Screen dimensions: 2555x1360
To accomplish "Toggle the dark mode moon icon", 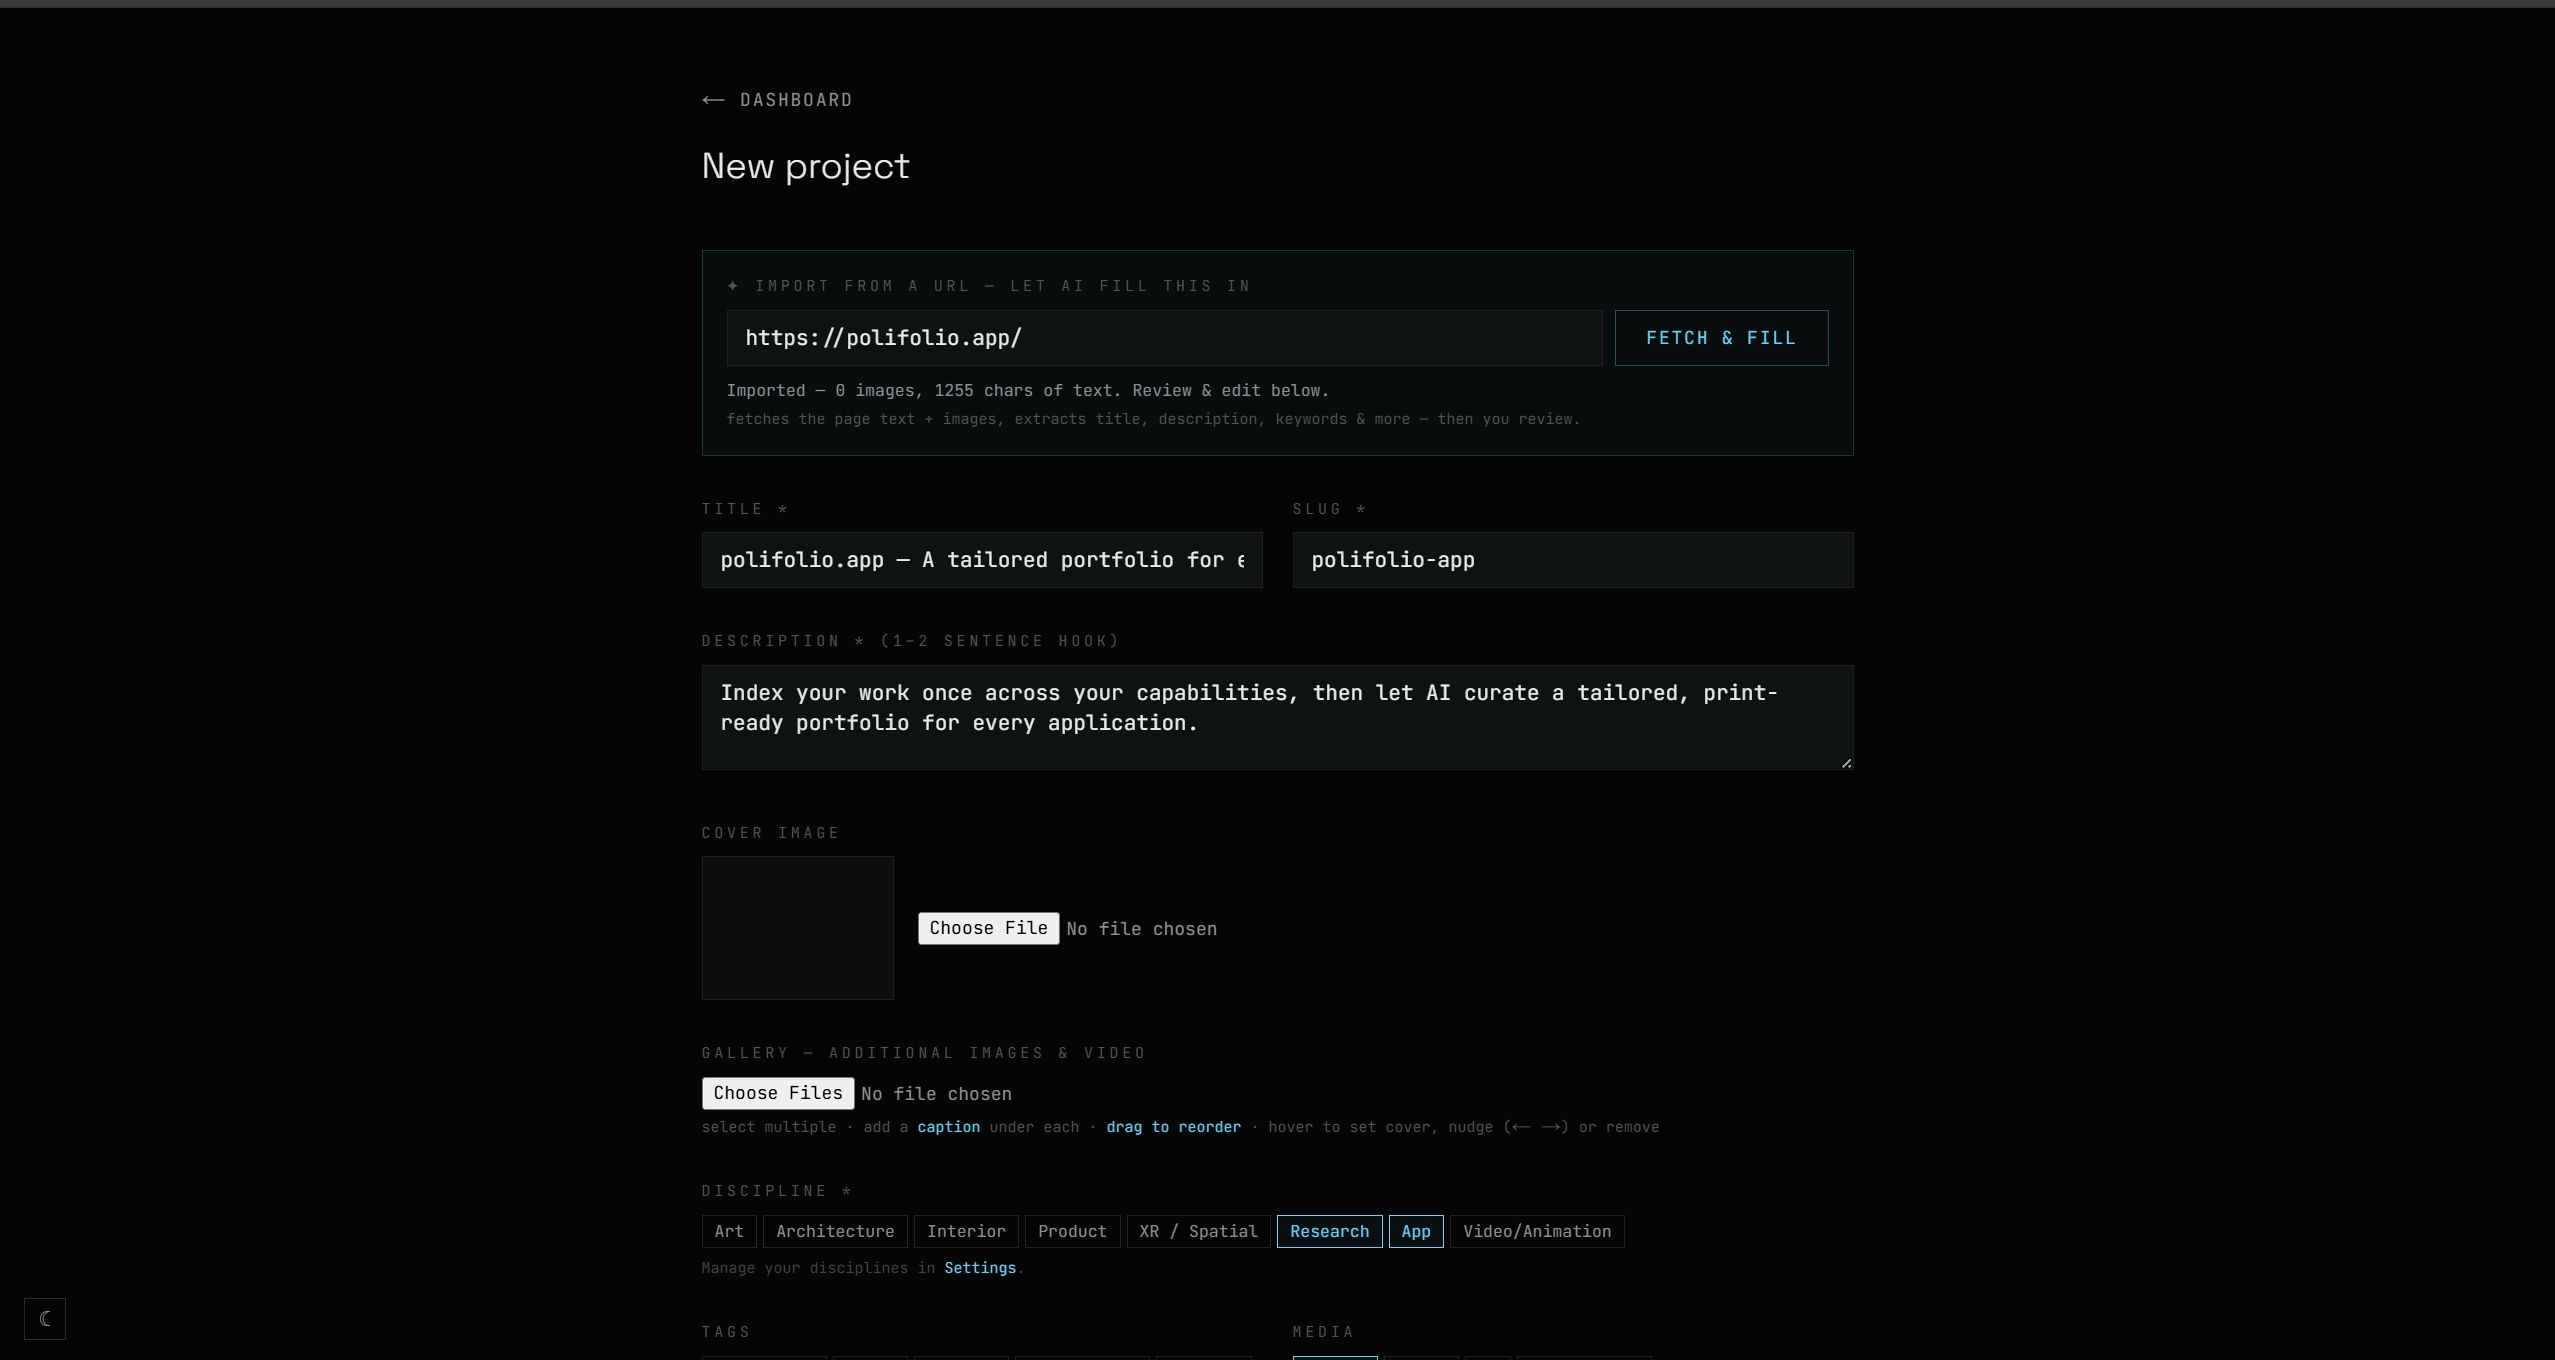I will [x=45, y=1319].
